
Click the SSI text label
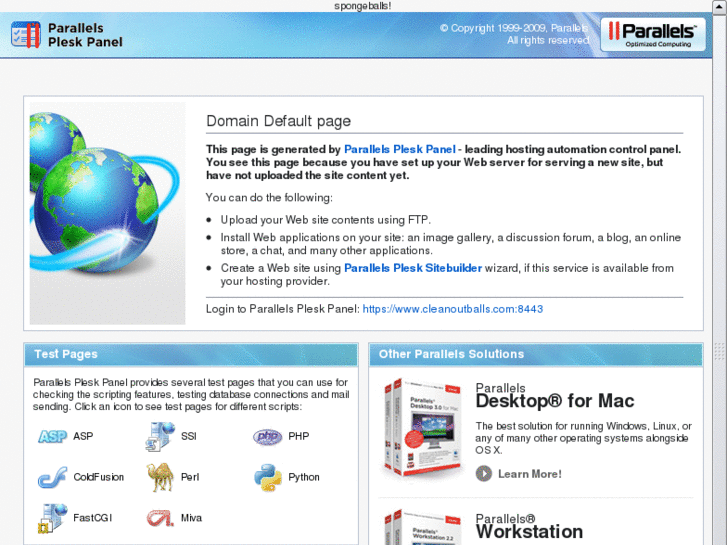tap(189, 436)
